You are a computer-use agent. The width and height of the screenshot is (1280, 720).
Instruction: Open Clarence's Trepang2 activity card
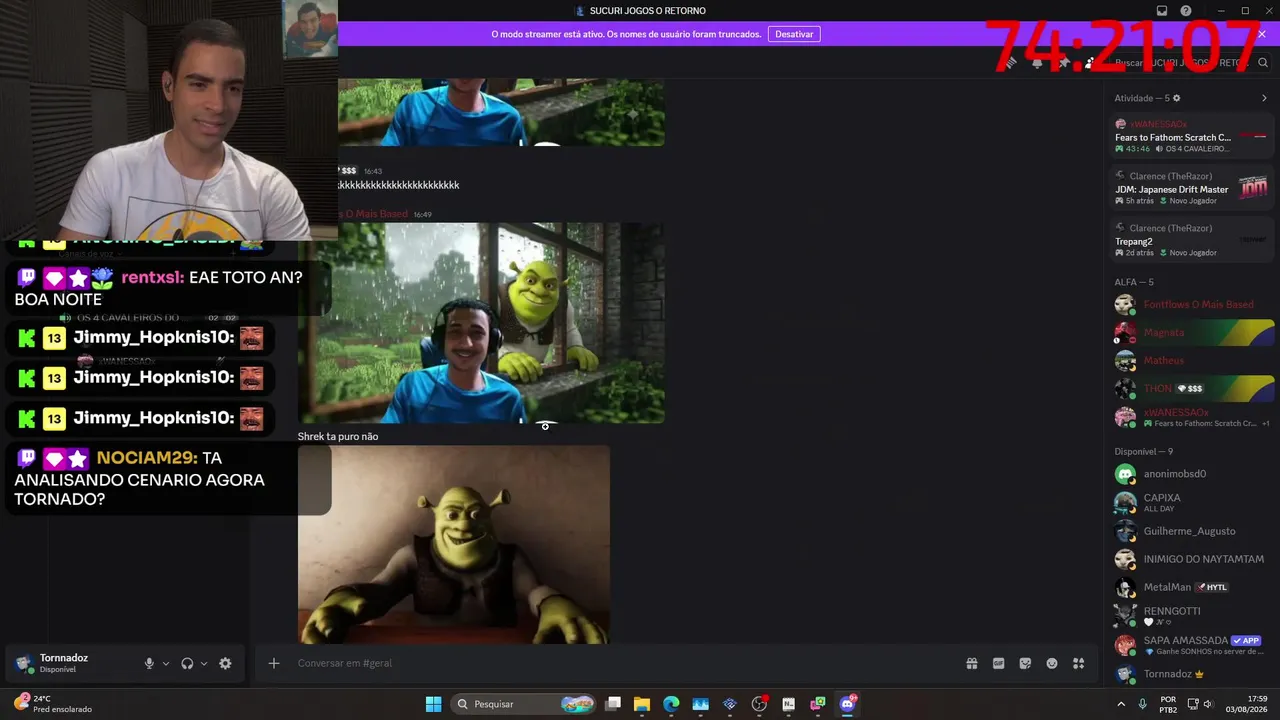coord(1194,240)
